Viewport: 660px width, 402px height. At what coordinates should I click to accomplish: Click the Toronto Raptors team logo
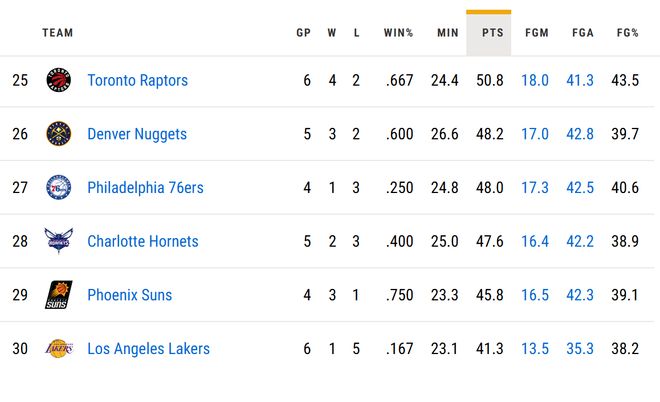[x=59, y=81]
